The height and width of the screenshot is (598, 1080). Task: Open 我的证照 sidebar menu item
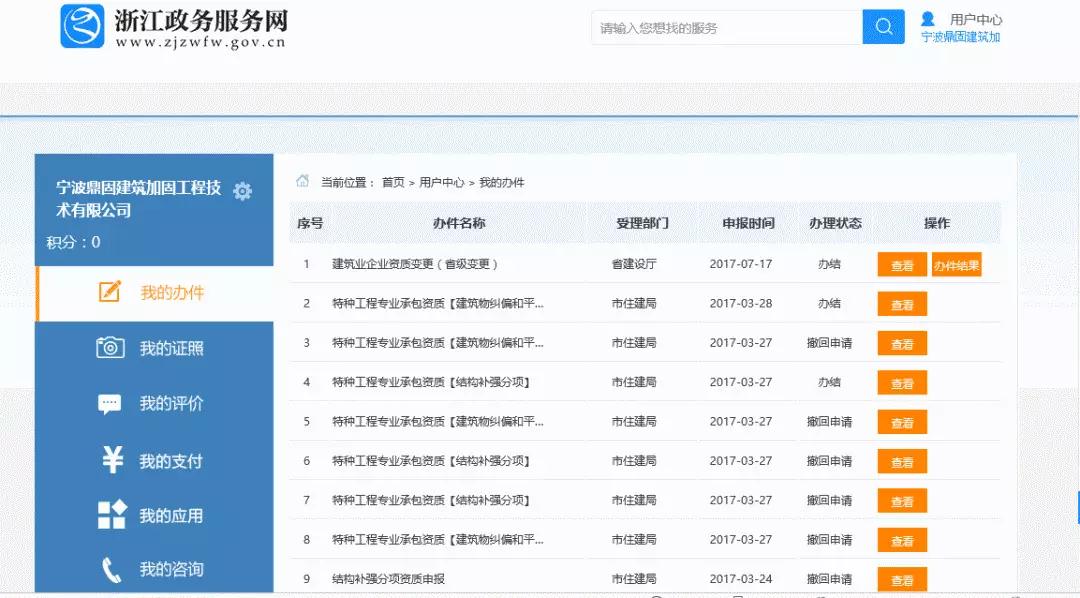click(x=171, y=348)
